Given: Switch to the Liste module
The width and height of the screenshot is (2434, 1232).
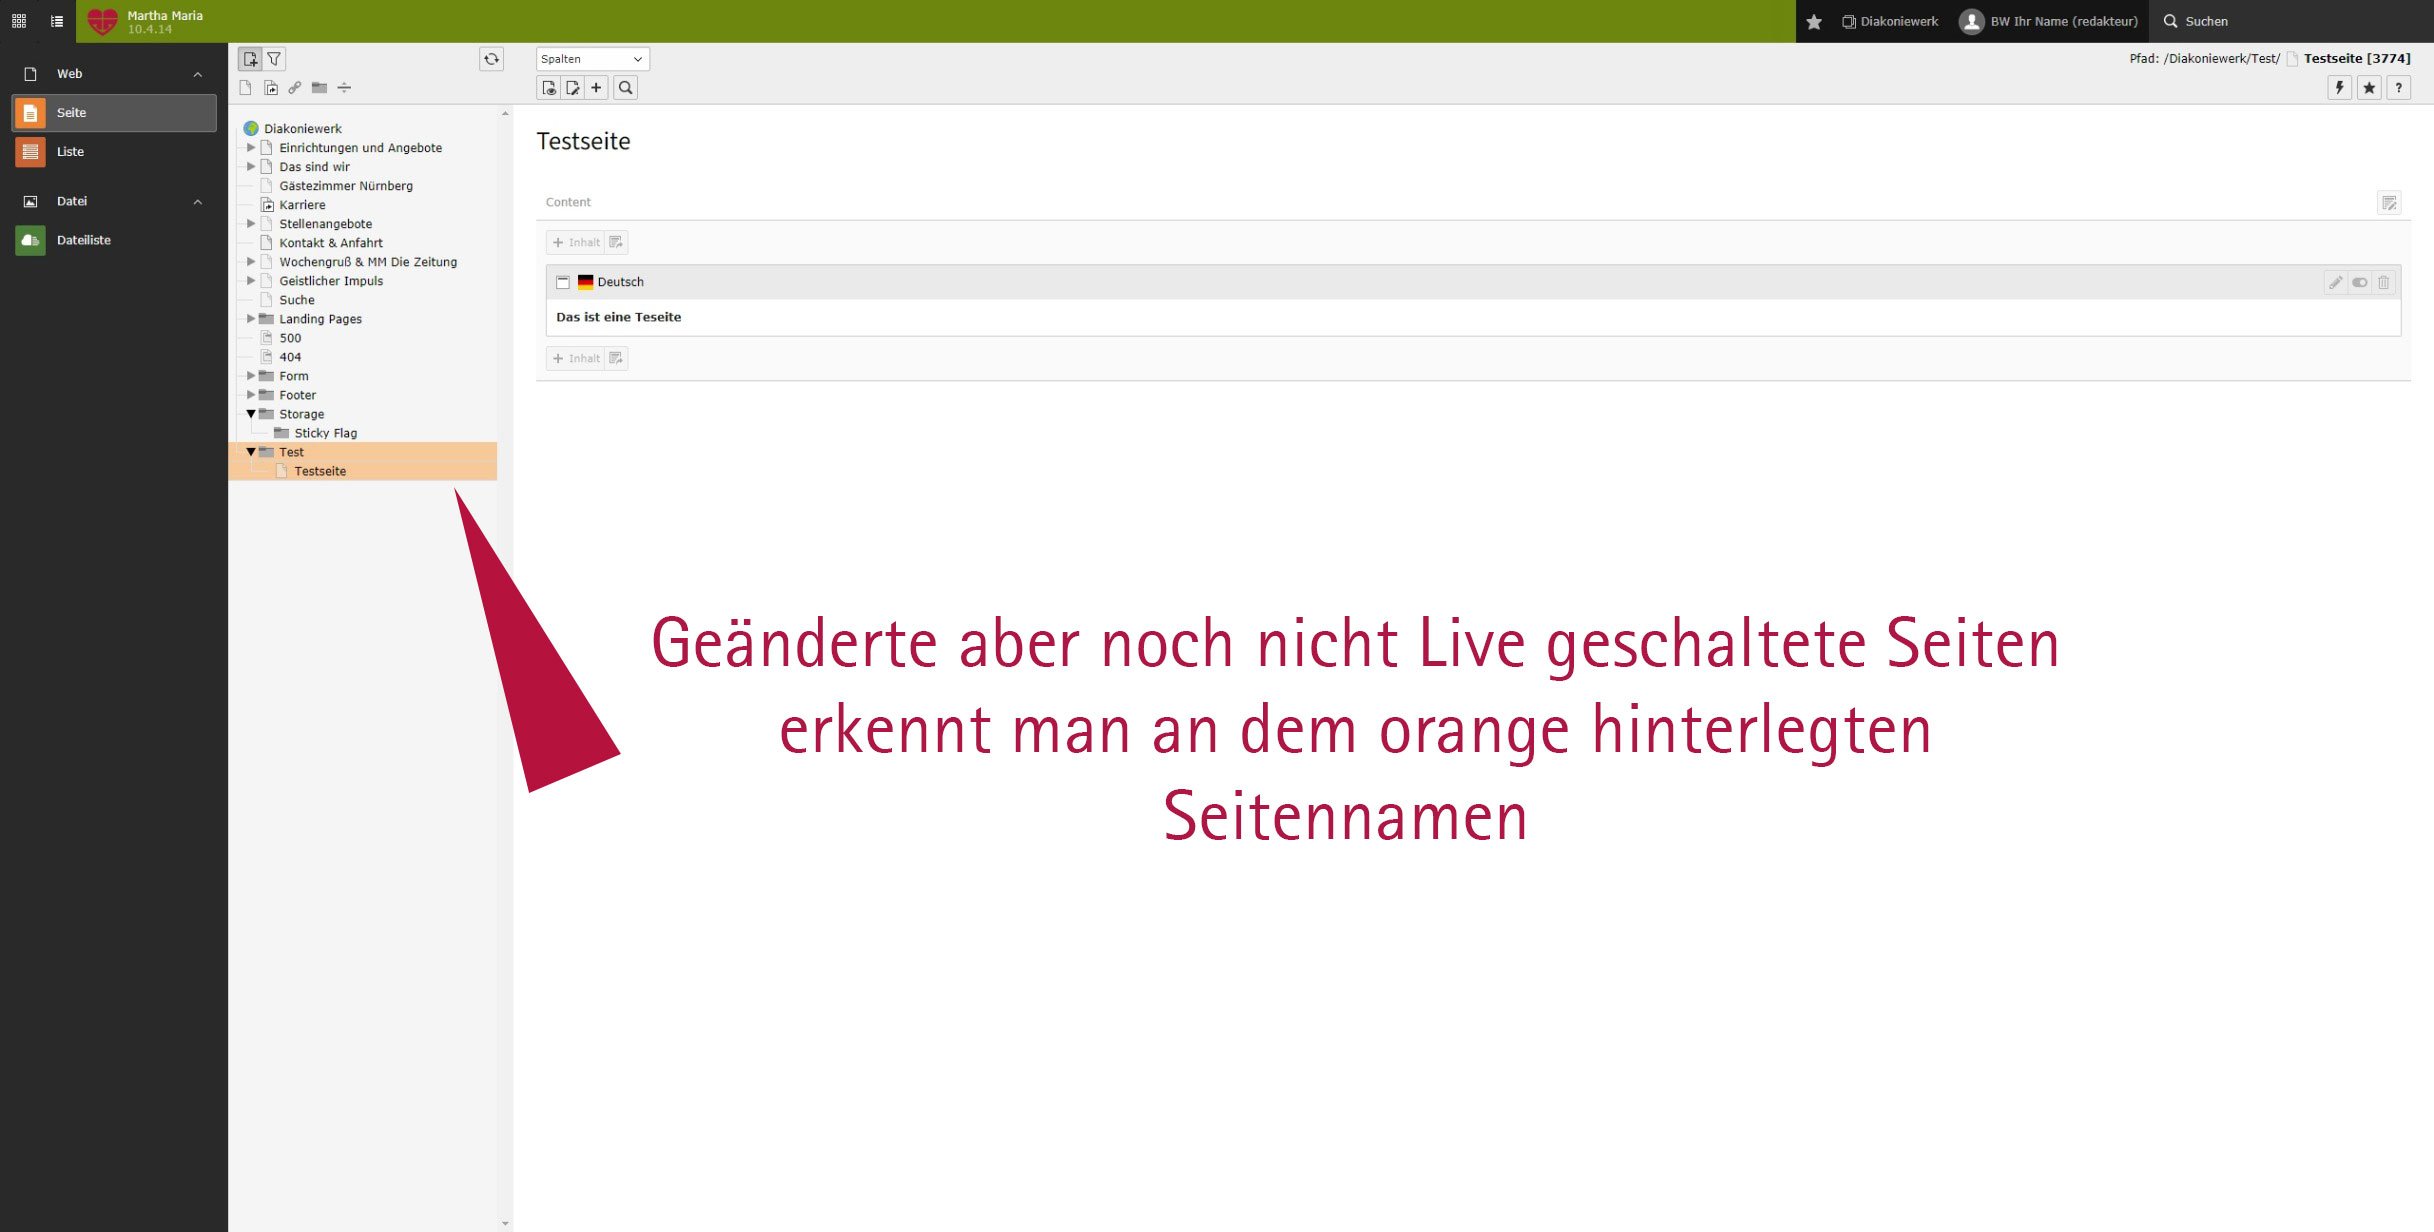Looking at the screenshot, I should [x=71, y=151].
